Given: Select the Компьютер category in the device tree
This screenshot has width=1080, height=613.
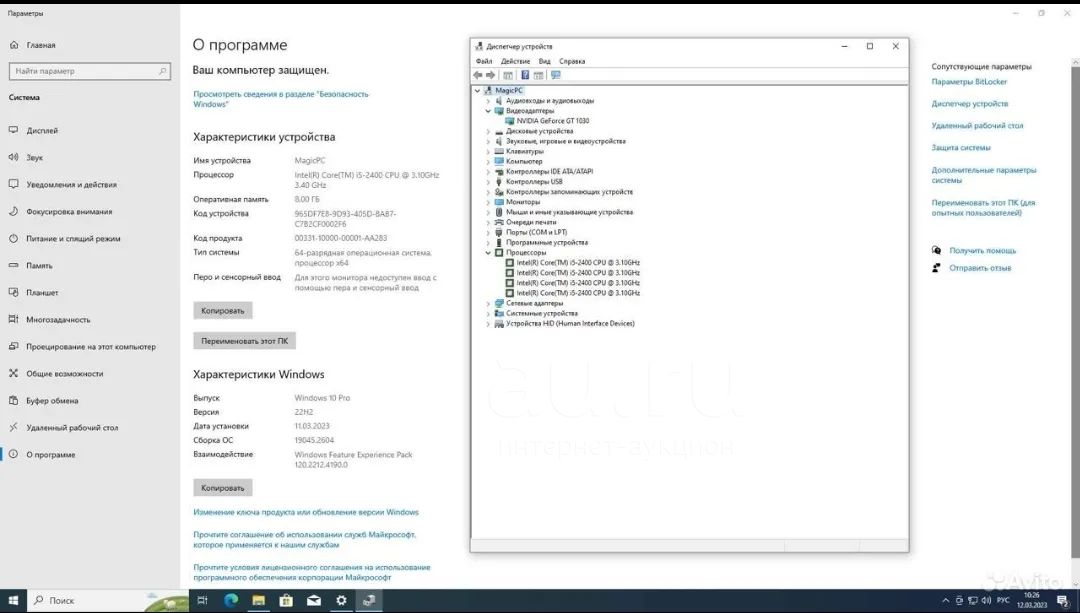Looking at the screenshot, I should [x=524, y=161].
